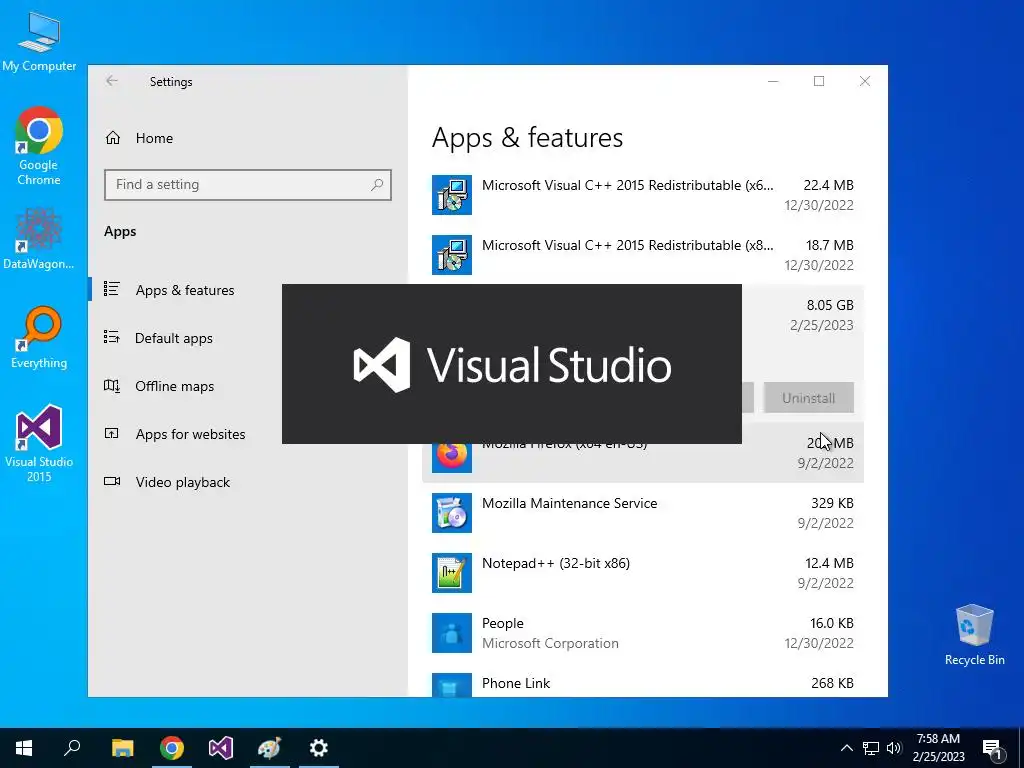Launch Visual Studio 2015 desktop shortcut
The image size is (1024, 768).
(x=39, y=443)
